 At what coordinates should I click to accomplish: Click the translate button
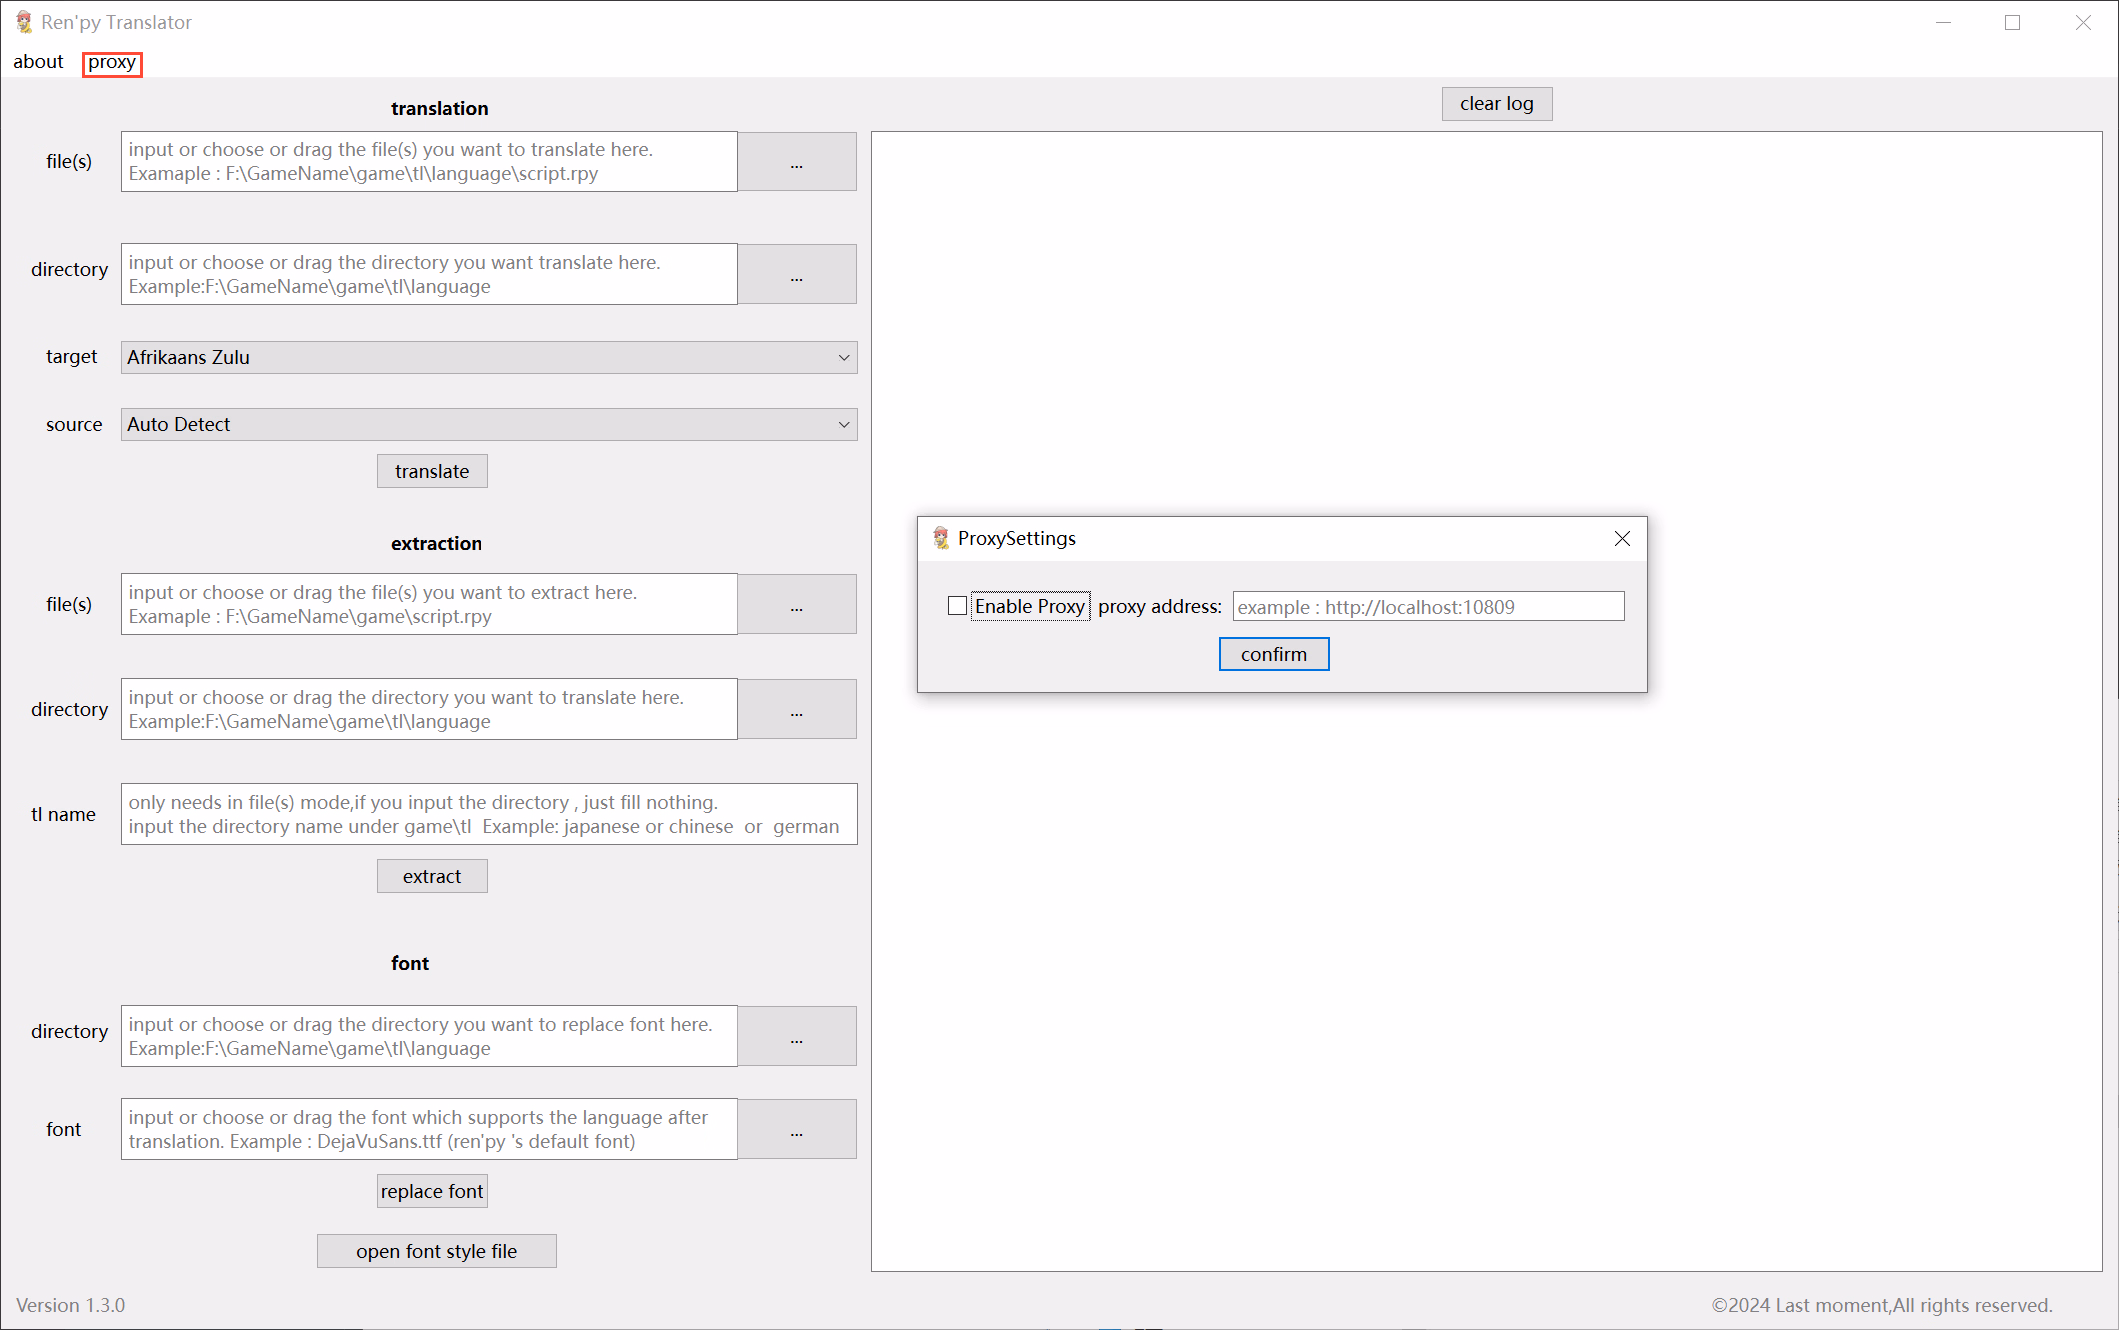[x=432, y=470]
